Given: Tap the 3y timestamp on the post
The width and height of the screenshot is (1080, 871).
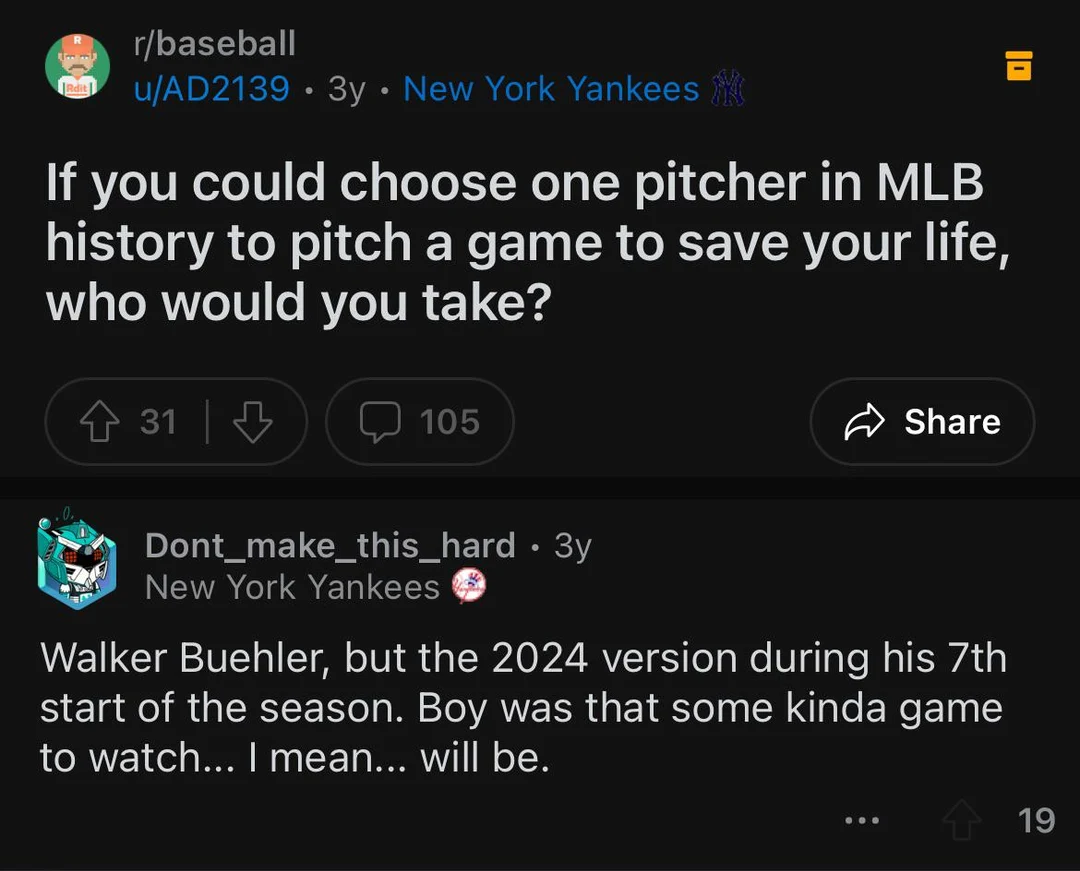Looking at the screenshot, I should [x=346, y=89].
